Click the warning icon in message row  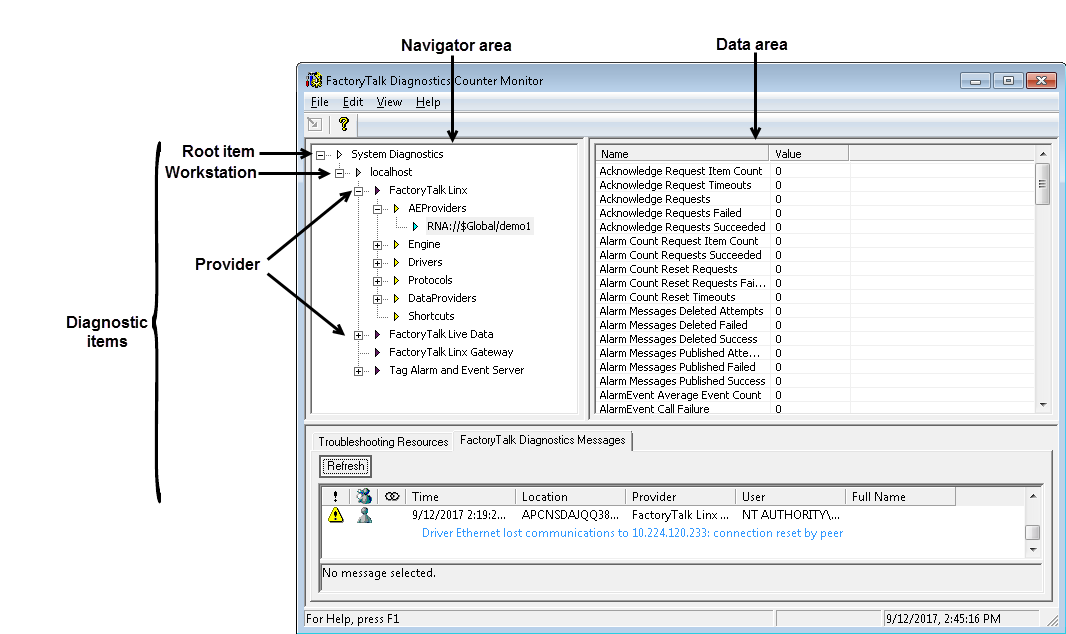pyautogui.click(x=336, y=515)
